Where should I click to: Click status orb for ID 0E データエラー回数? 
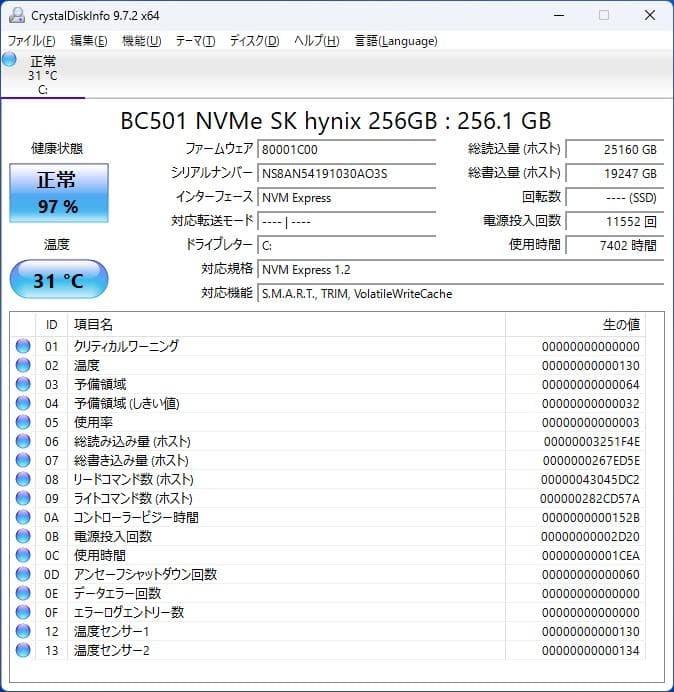[x=23, y=593]
